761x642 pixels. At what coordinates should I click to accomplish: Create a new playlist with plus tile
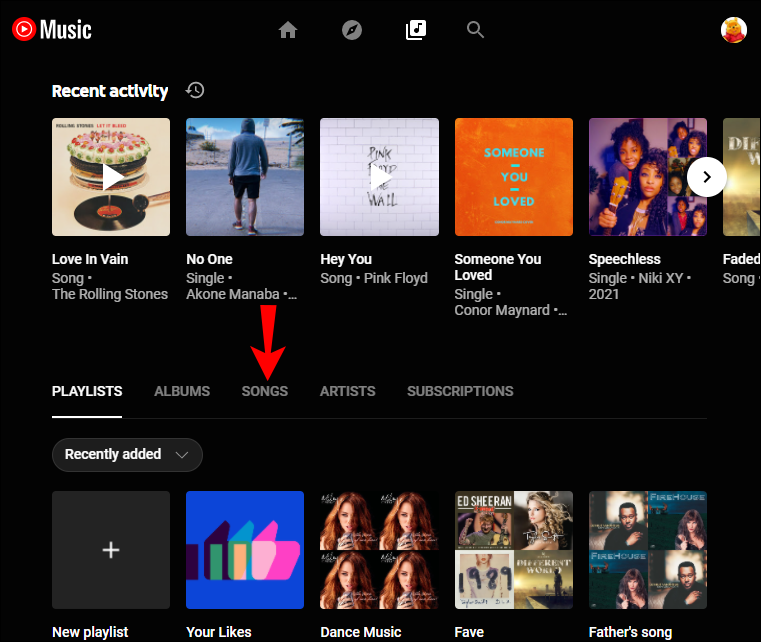pos(111,550)
